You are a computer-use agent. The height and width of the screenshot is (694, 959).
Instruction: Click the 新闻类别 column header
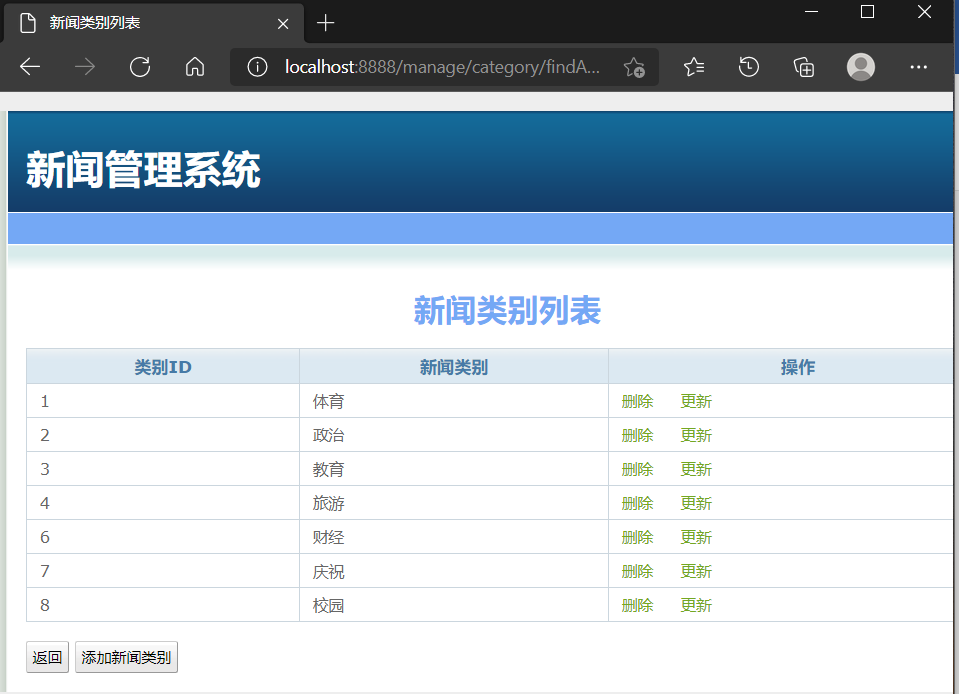[454, 367]
